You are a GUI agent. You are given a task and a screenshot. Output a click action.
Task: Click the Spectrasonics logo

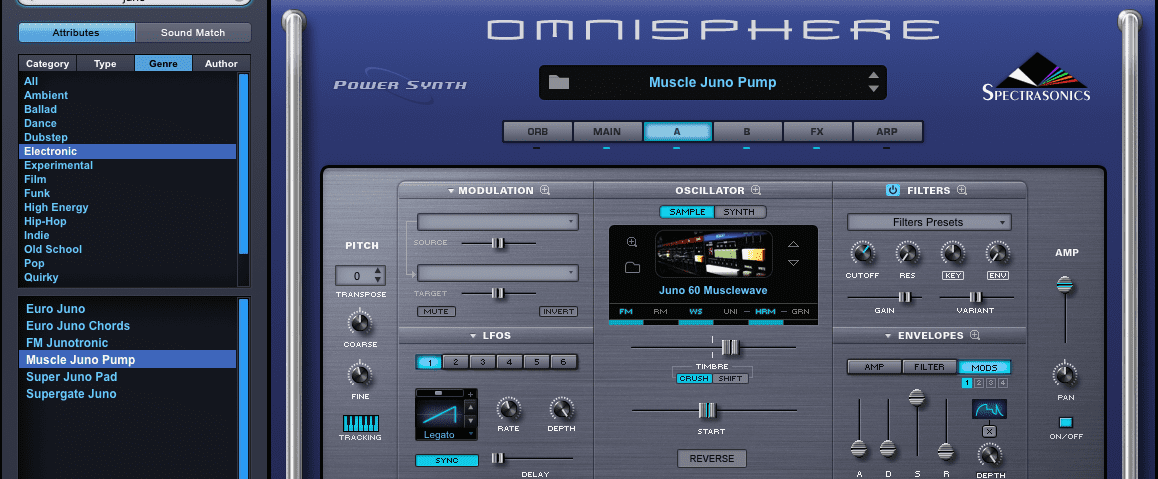[x=1036, y=77]
